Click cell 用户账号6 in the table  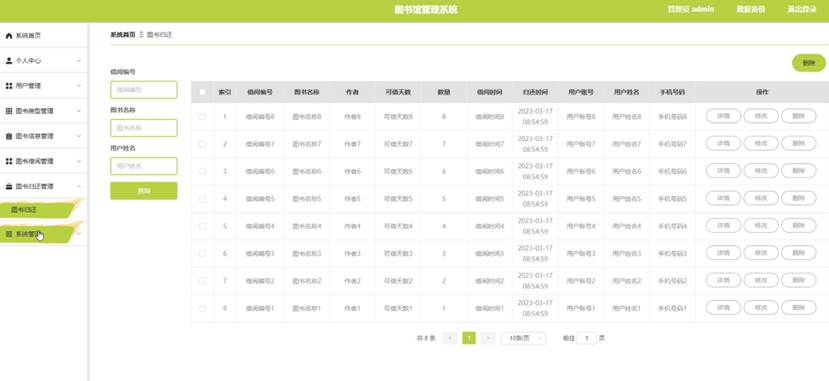pos(581,171)
